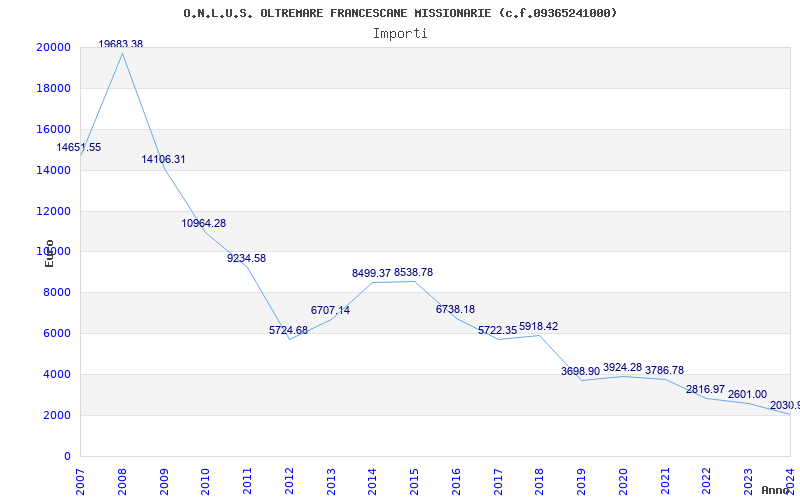Select the x-axis year 2018
800x500 pixels.
pos(540,481)
